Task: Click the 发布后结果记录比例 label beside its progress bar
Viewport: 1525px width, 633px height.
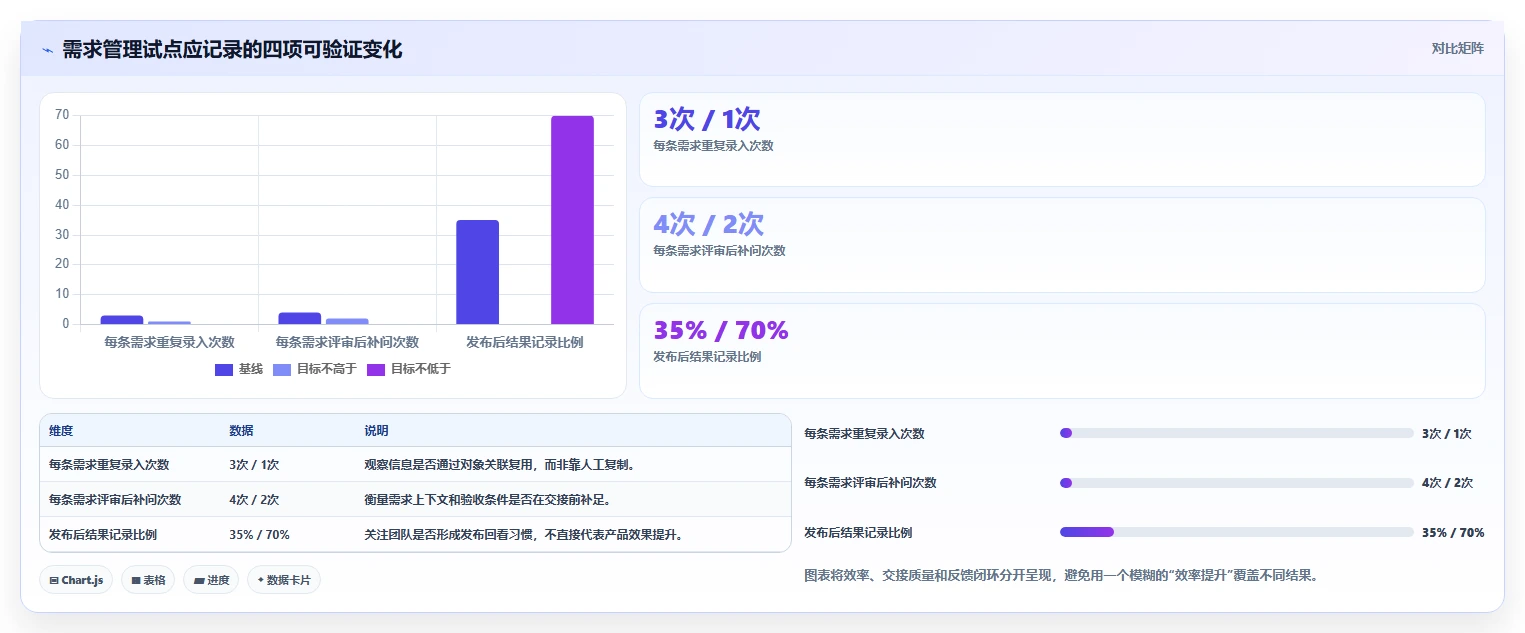Action: click(858, 533)
